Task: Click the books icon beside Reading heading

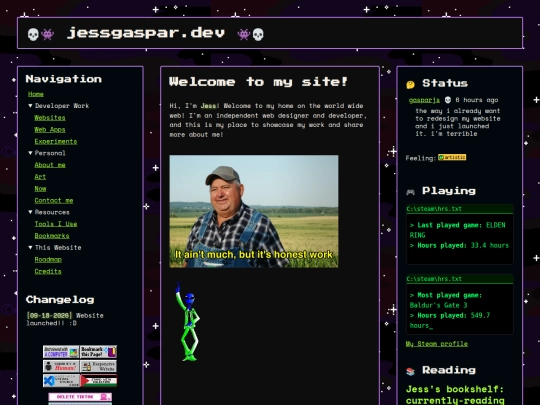Action: (x=411, y=371)
